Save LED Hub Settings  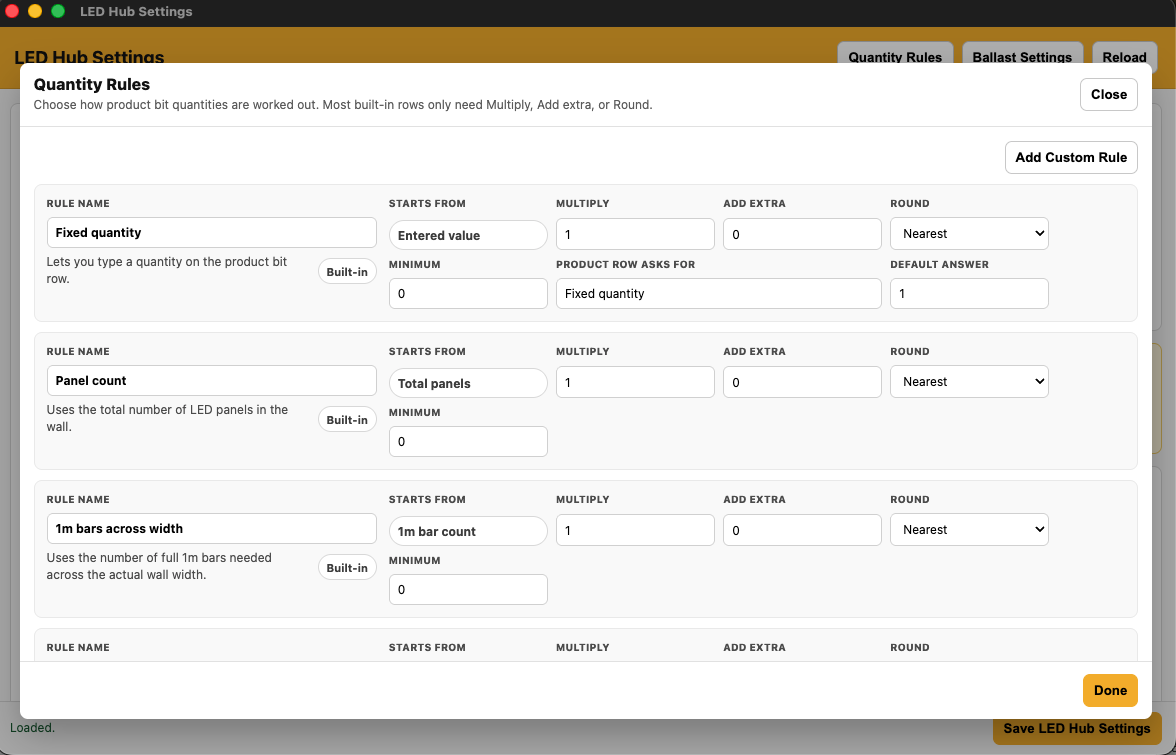tap(1076, 728)
